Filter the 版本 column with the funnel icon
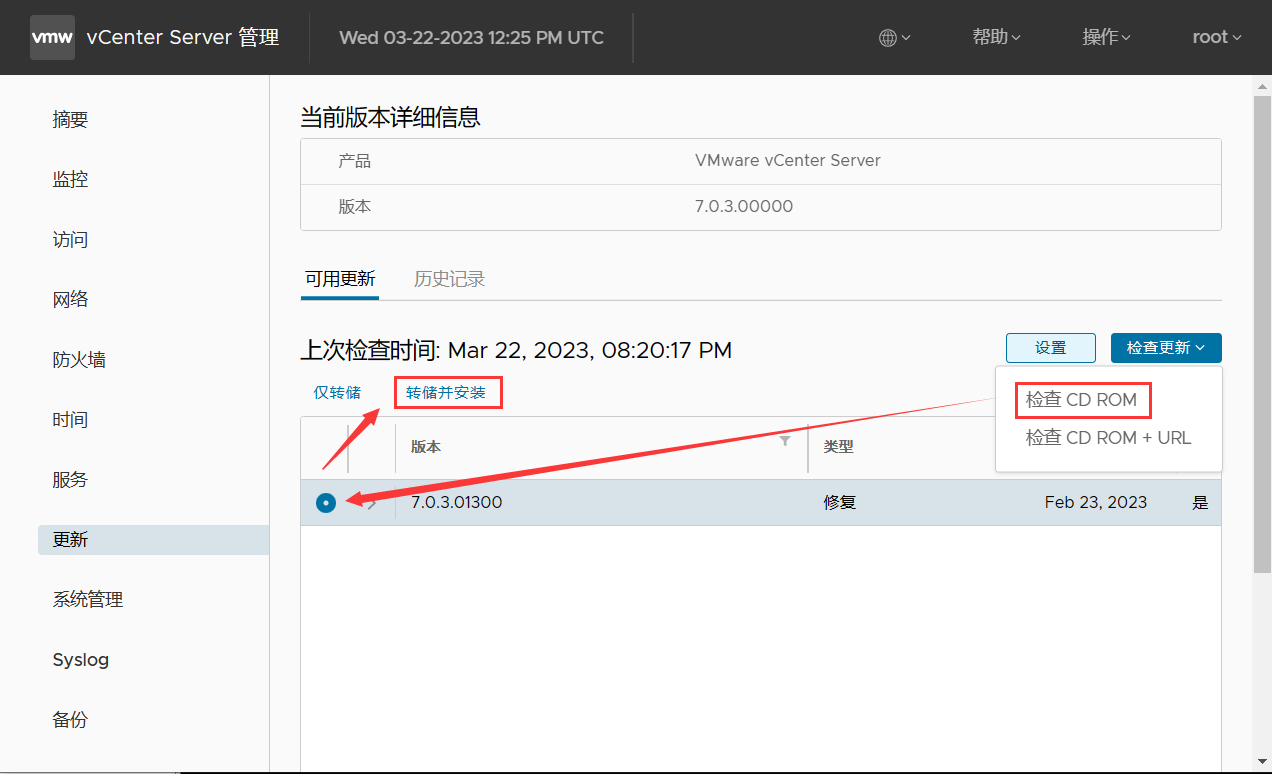This screenshot has width=1272, height=774. [785, 441]
